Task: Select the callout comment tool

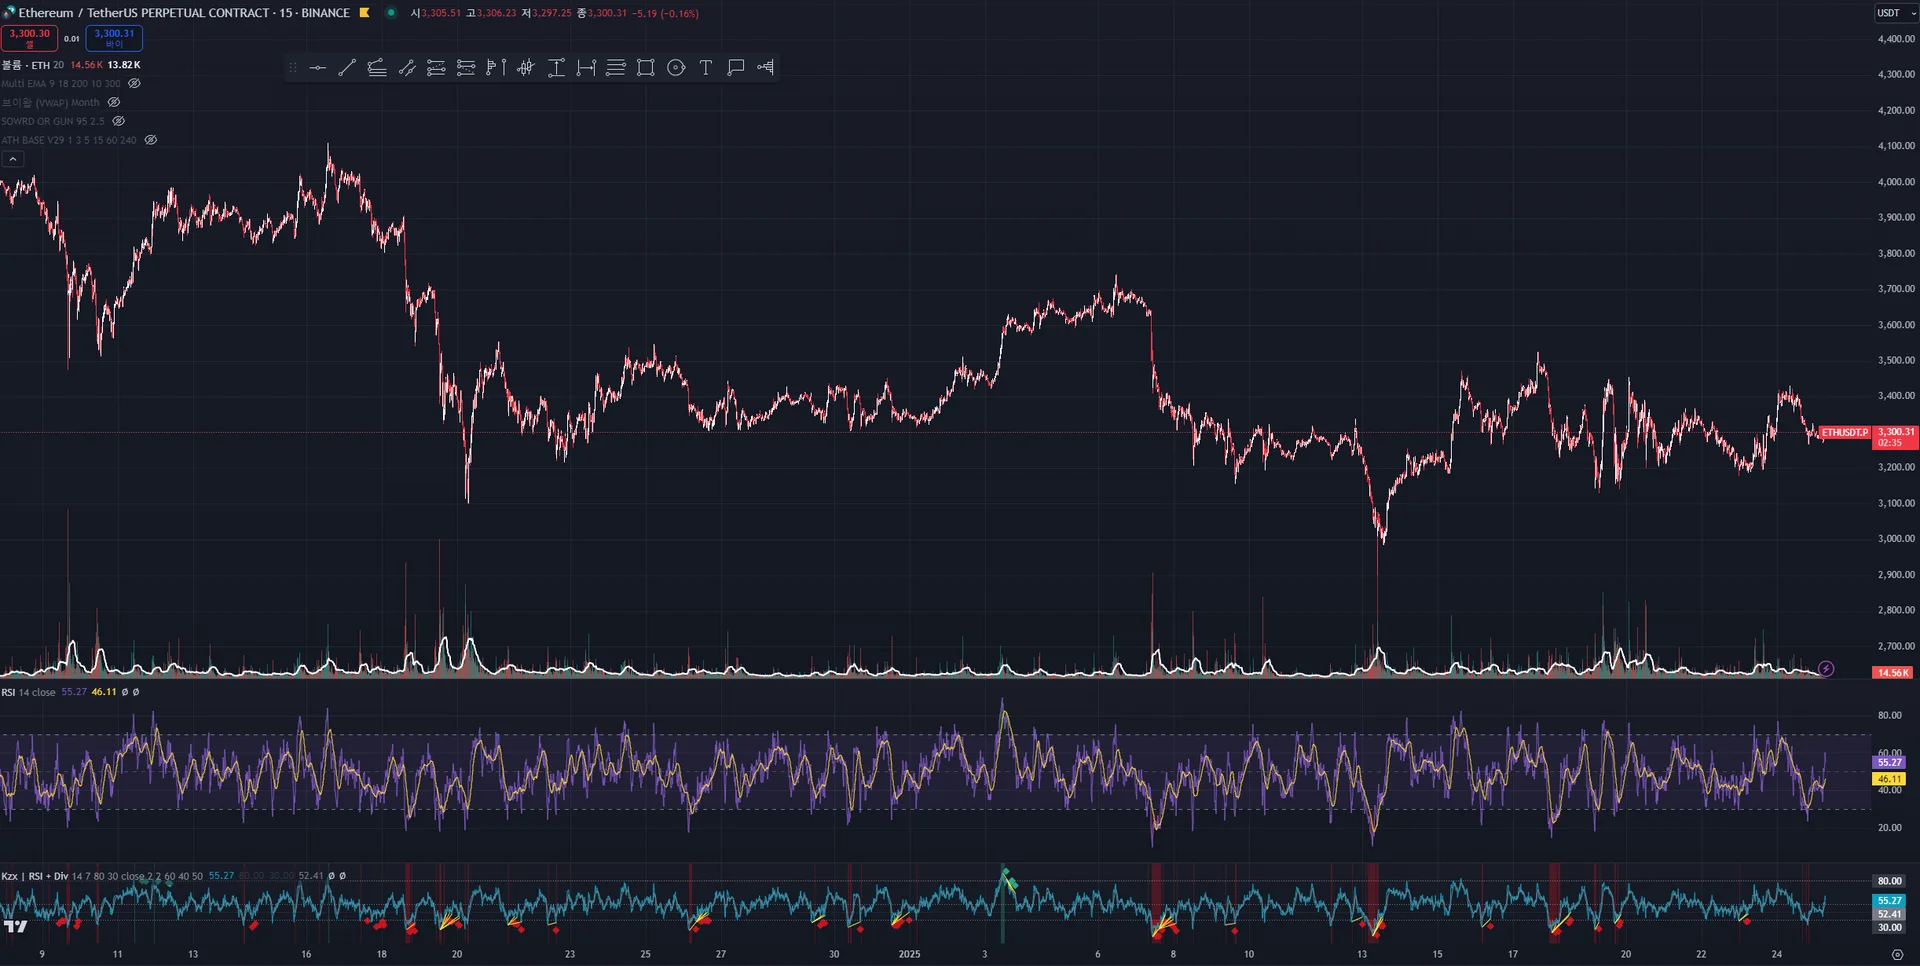Action: (x=736, y=68)
